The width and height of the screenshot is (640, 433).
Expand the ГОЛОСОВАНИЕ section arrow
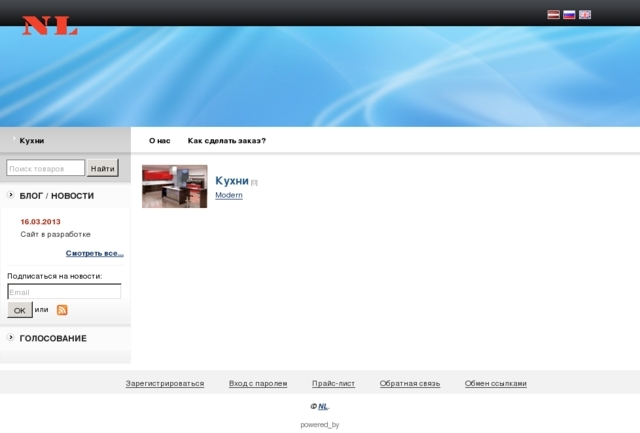pyautogui.click(x=11, y=338)
